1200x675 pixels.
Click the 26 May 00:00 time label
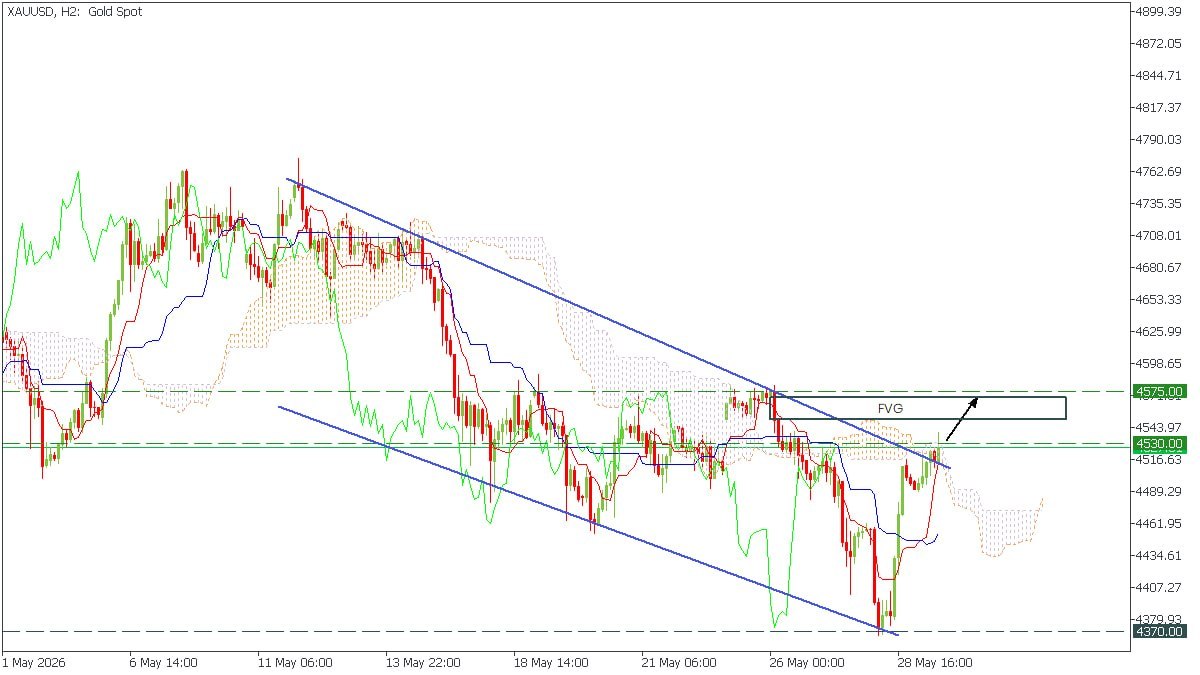(x=807, y=662)
